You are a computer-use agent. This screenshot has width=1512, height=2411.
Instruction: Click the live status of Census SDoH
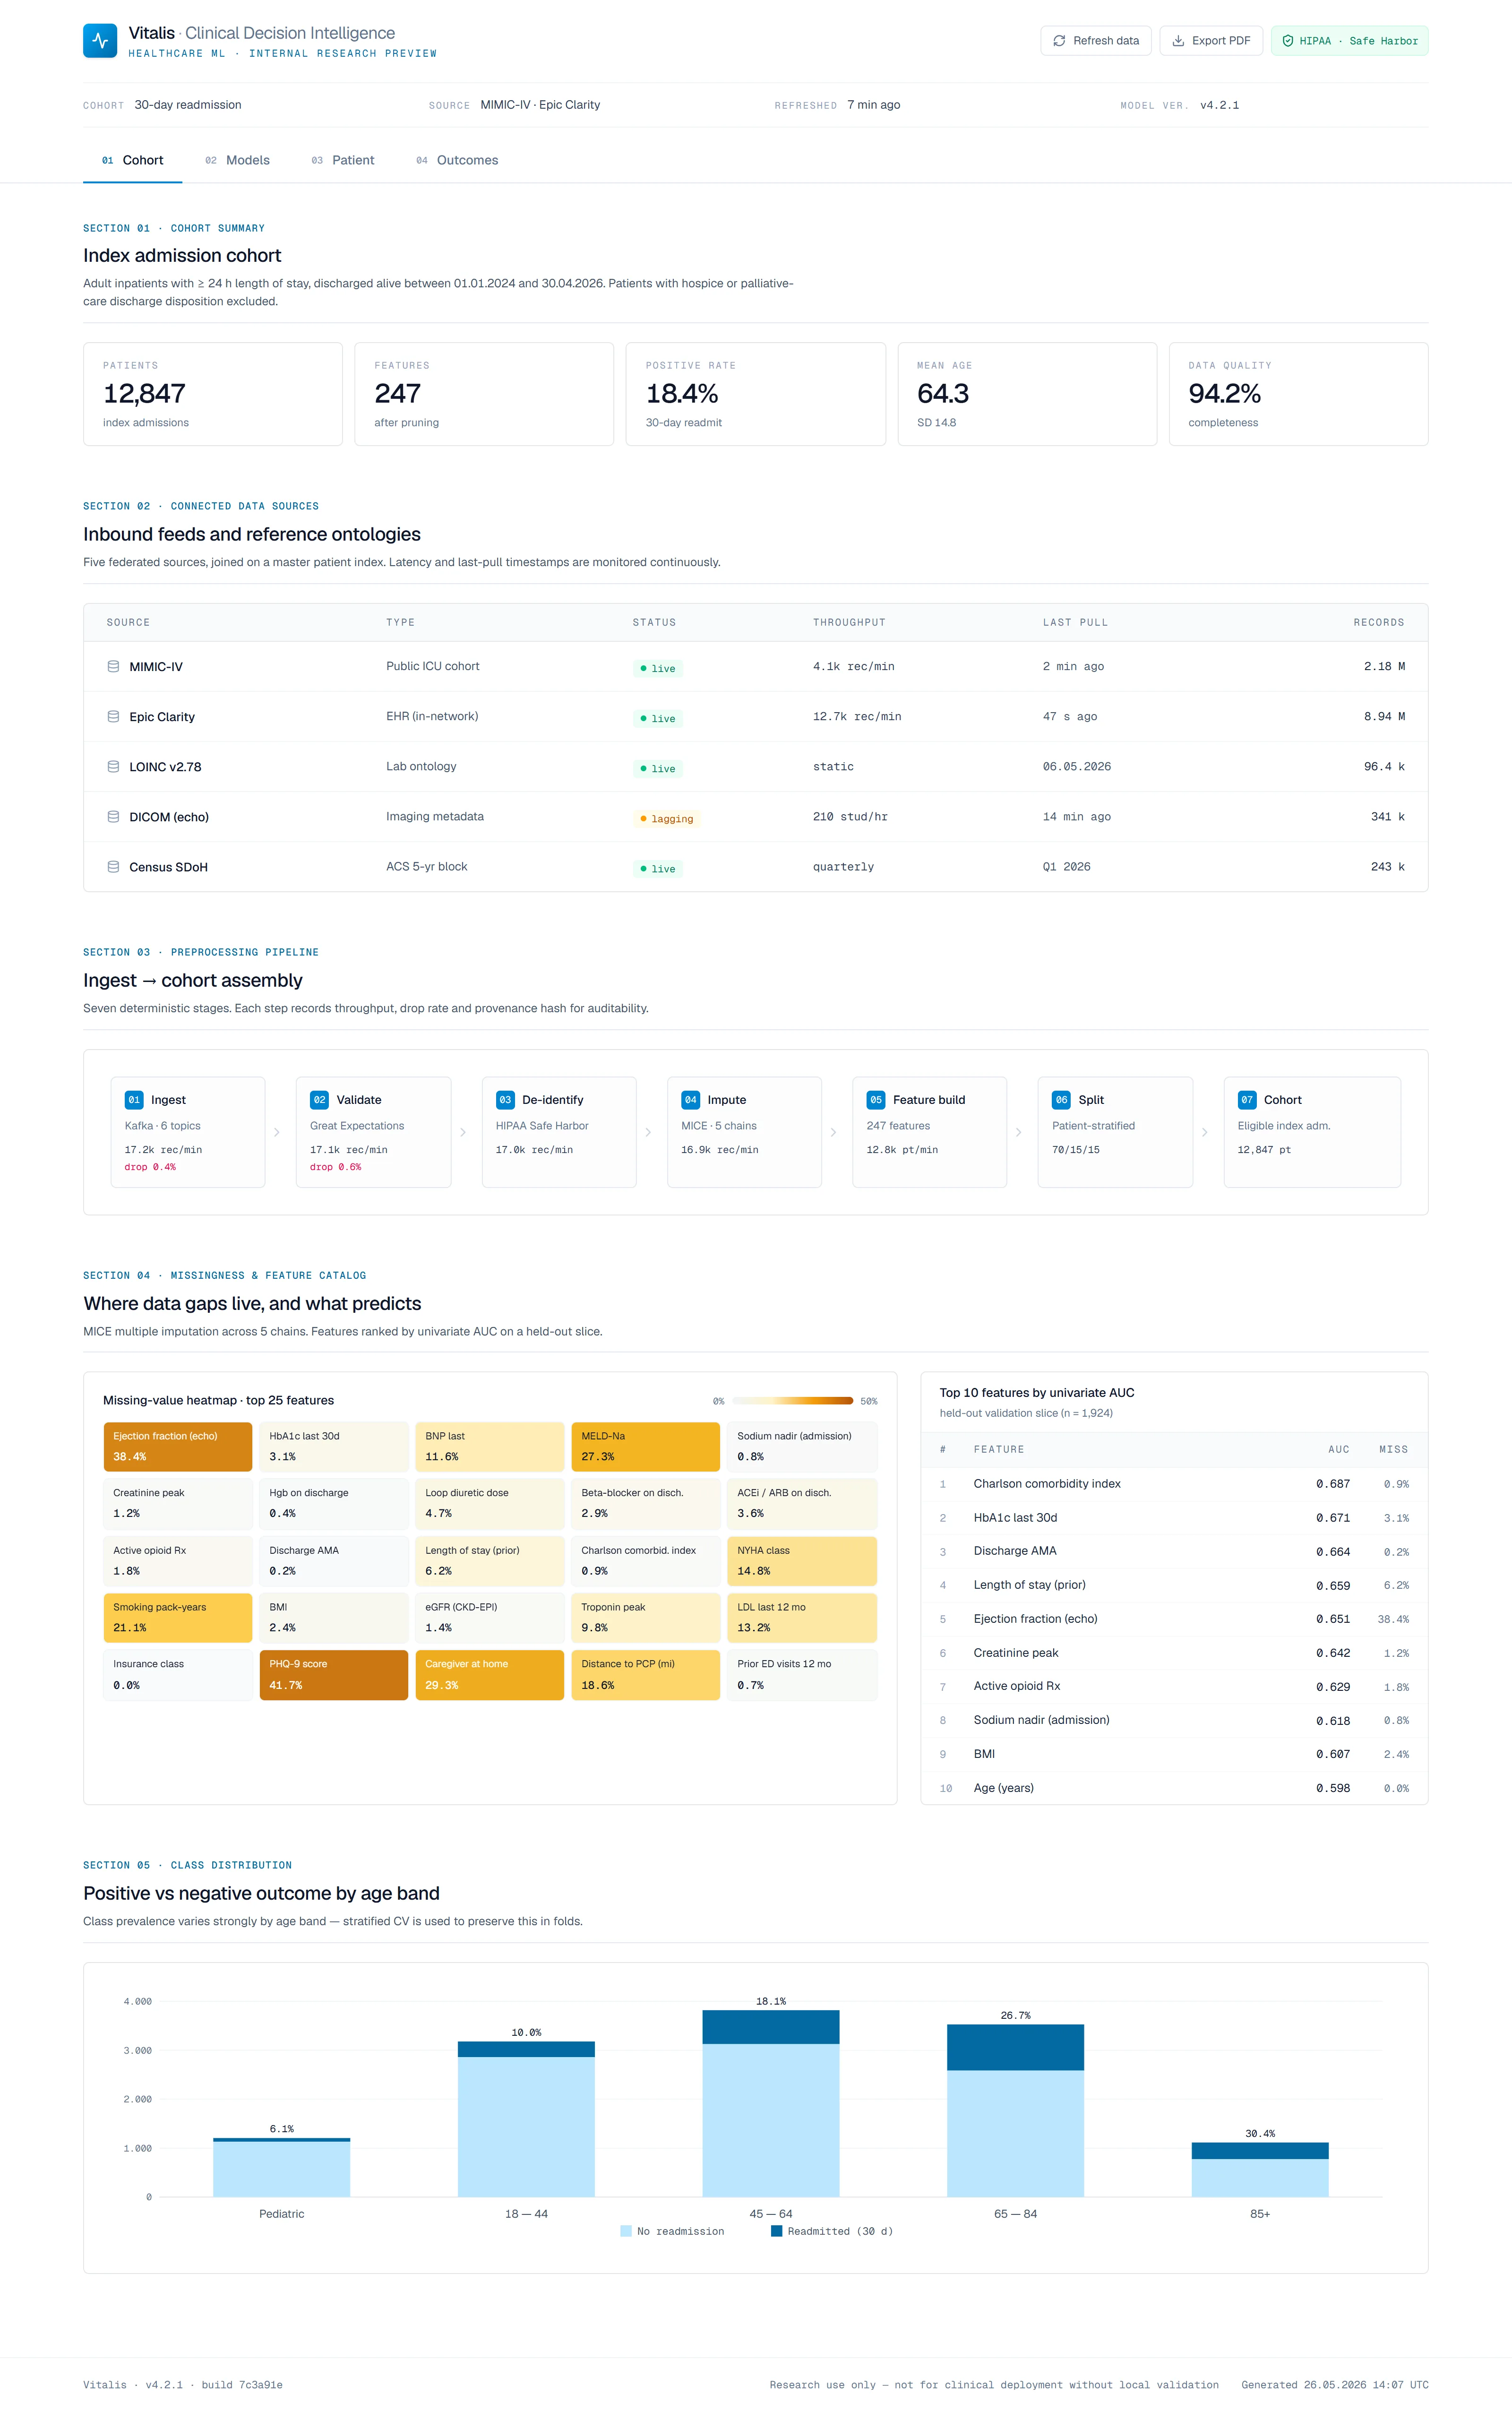click(x=658, y=868)
